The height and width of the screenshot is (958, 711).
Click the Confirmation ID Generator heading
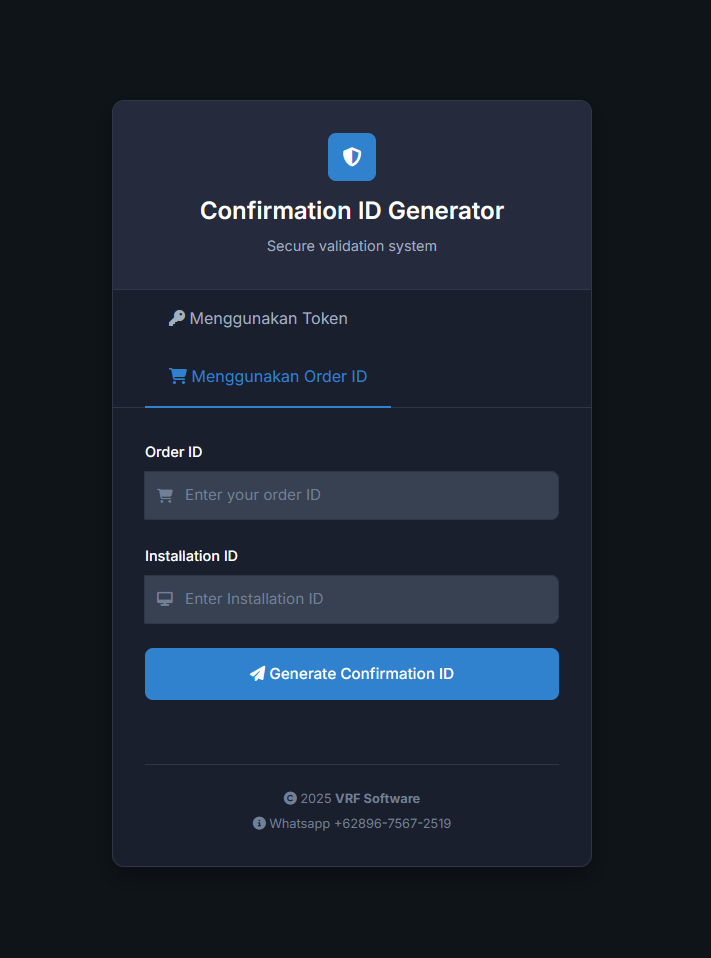352,211
